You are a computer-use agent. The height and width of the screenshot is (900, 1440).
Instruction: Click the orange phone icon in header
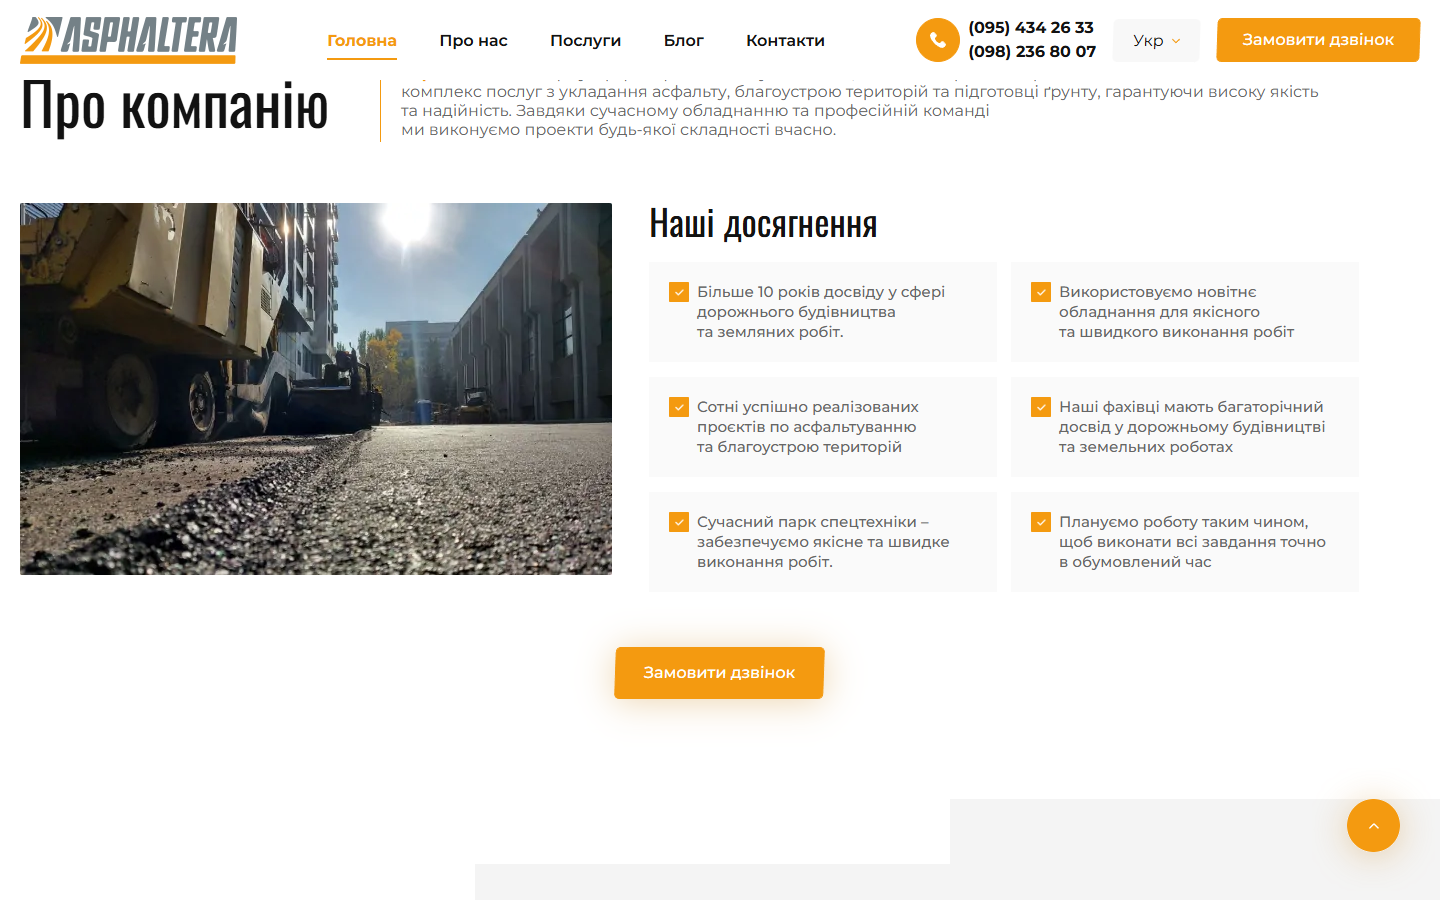[937, 40]
